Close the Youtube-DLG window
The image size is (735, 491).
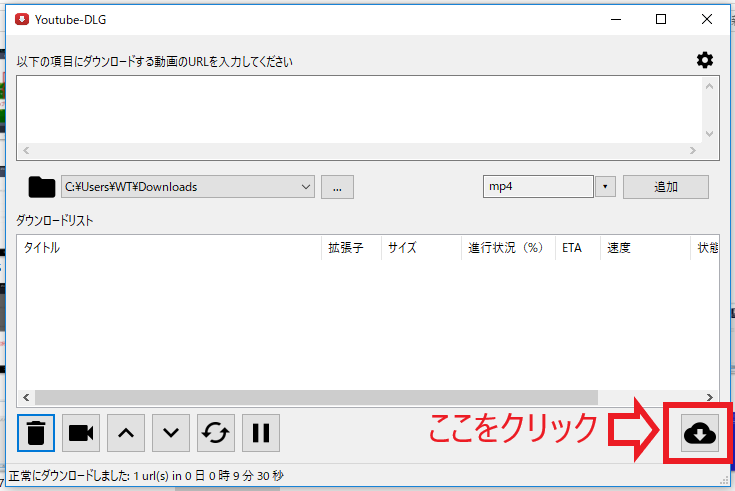(706, 19)
